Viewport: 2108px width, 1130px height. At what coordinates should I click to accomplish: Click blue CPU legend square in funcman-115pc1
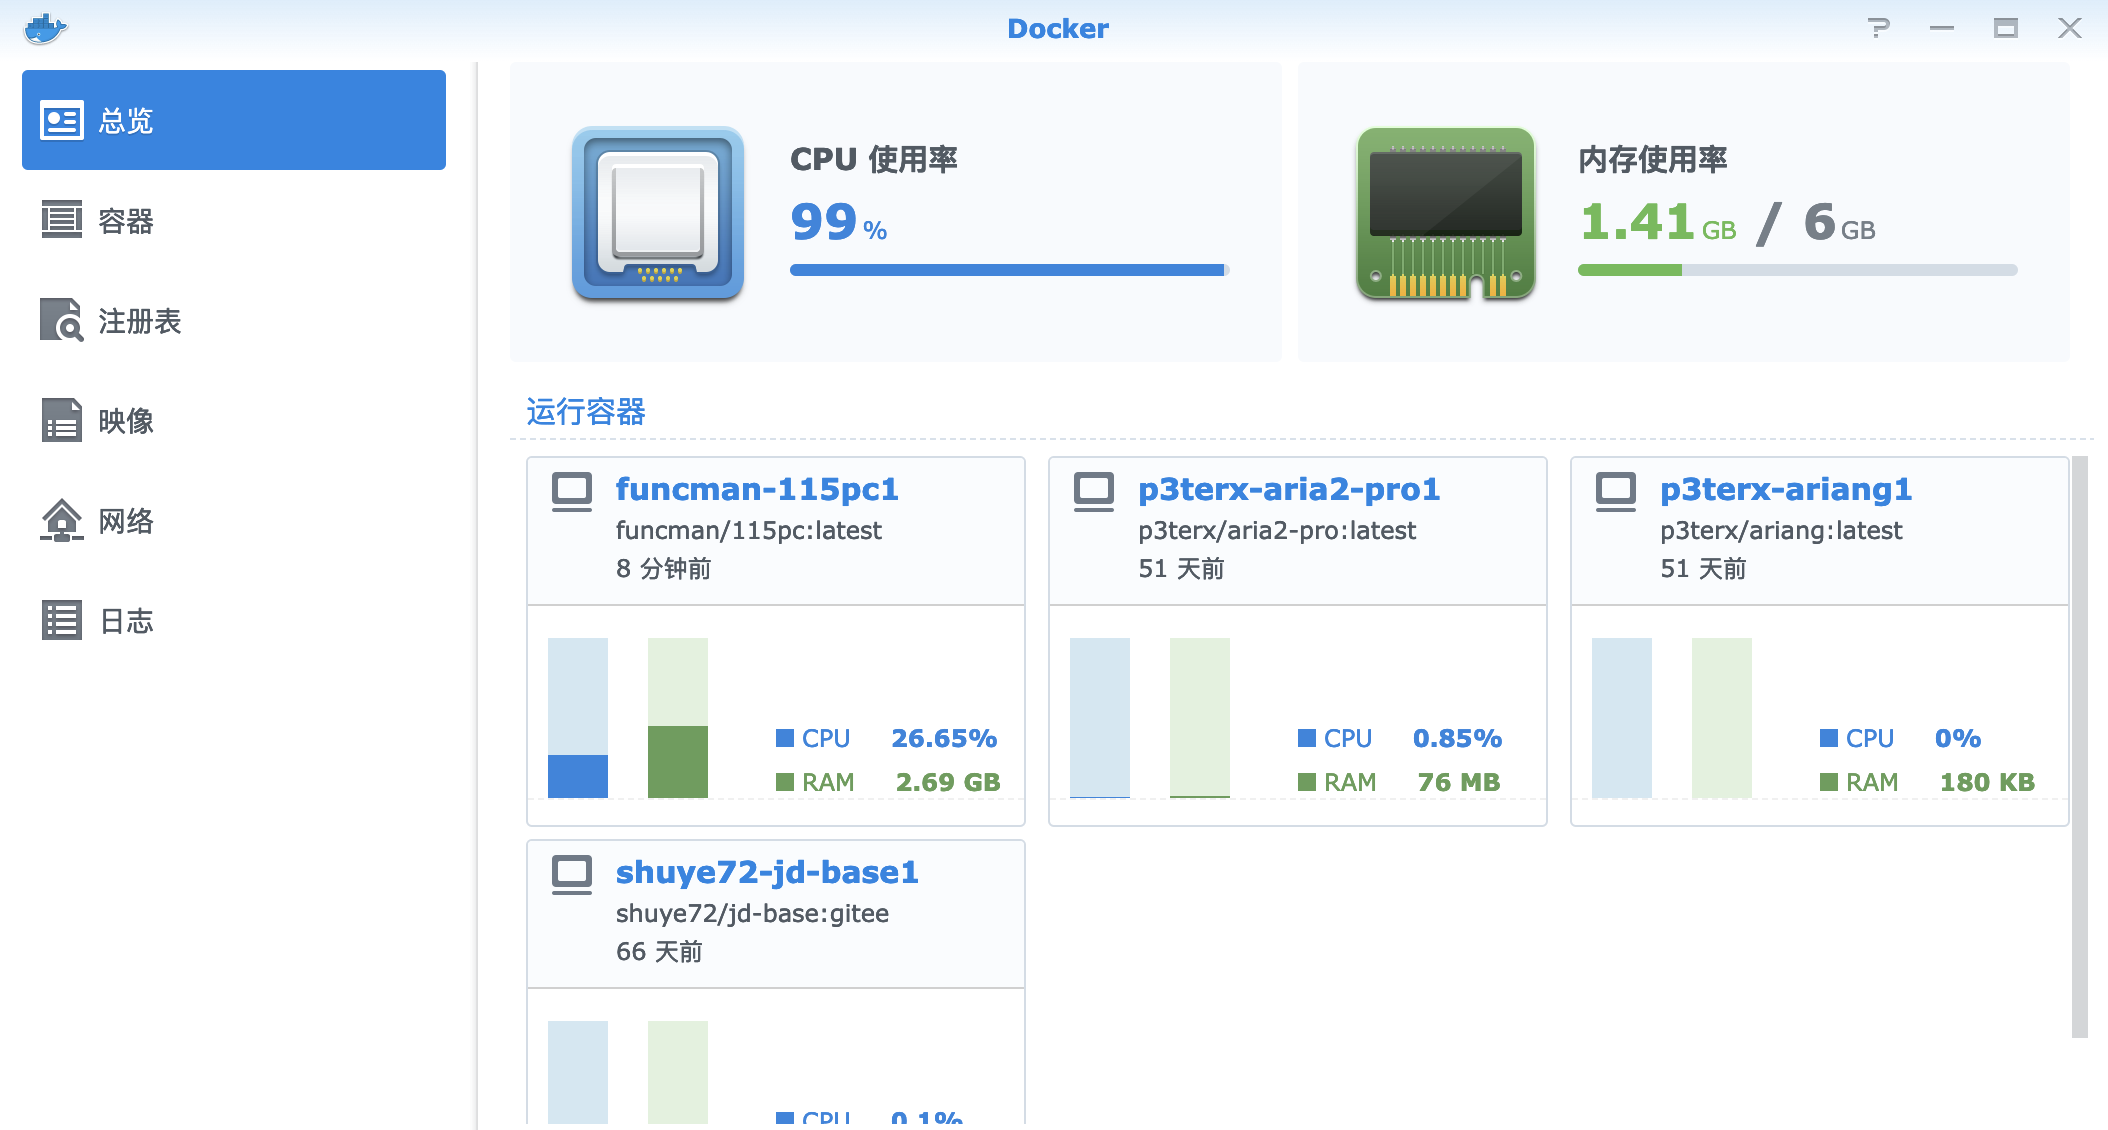pyautogui.click(x=785, y=738)
